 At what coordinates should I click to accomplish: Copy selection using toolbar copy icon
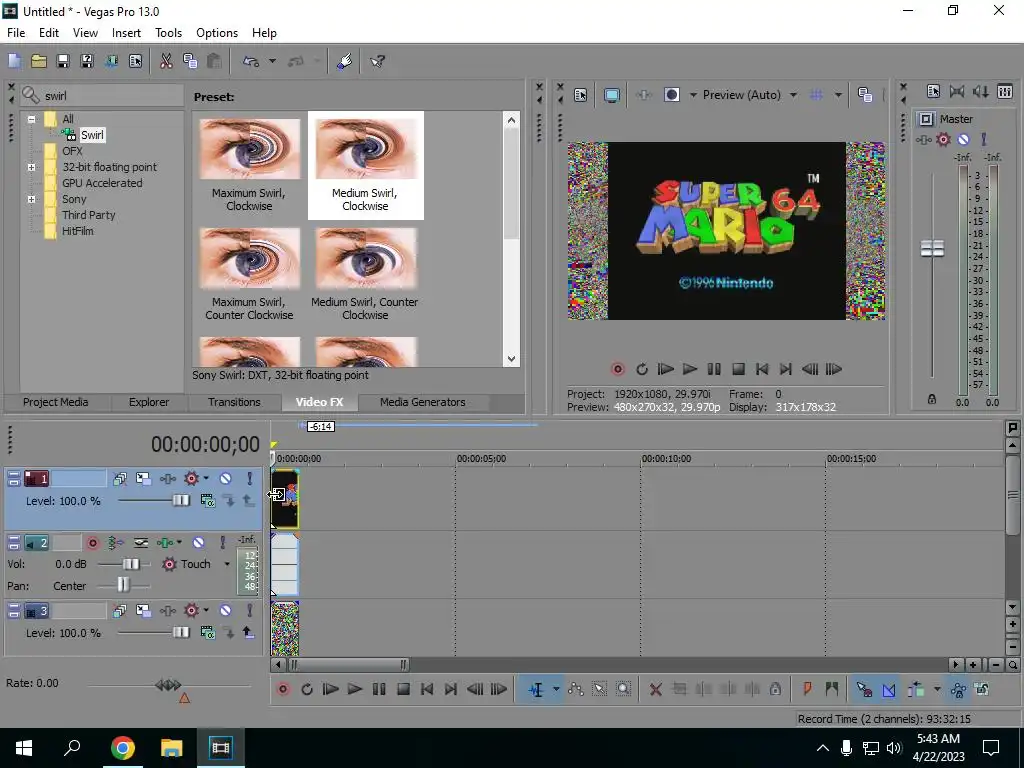point(190,61)
